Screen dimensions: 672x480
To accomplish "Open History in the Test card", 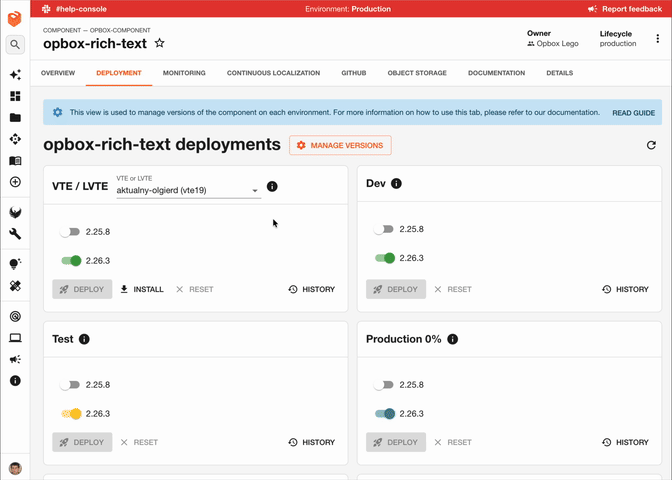I will click(312, 442).
